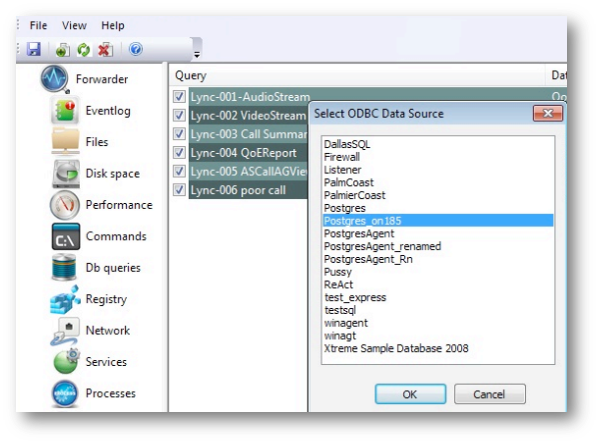
Task: Open the File menu
Action: point(38,25)
